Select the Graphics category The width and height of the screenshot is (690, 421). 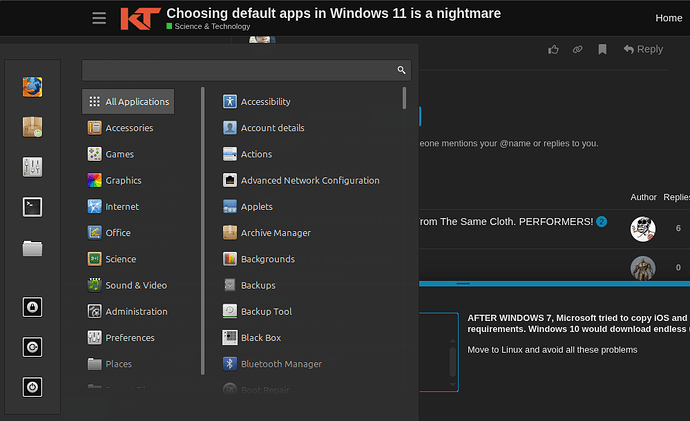(122, 180)
